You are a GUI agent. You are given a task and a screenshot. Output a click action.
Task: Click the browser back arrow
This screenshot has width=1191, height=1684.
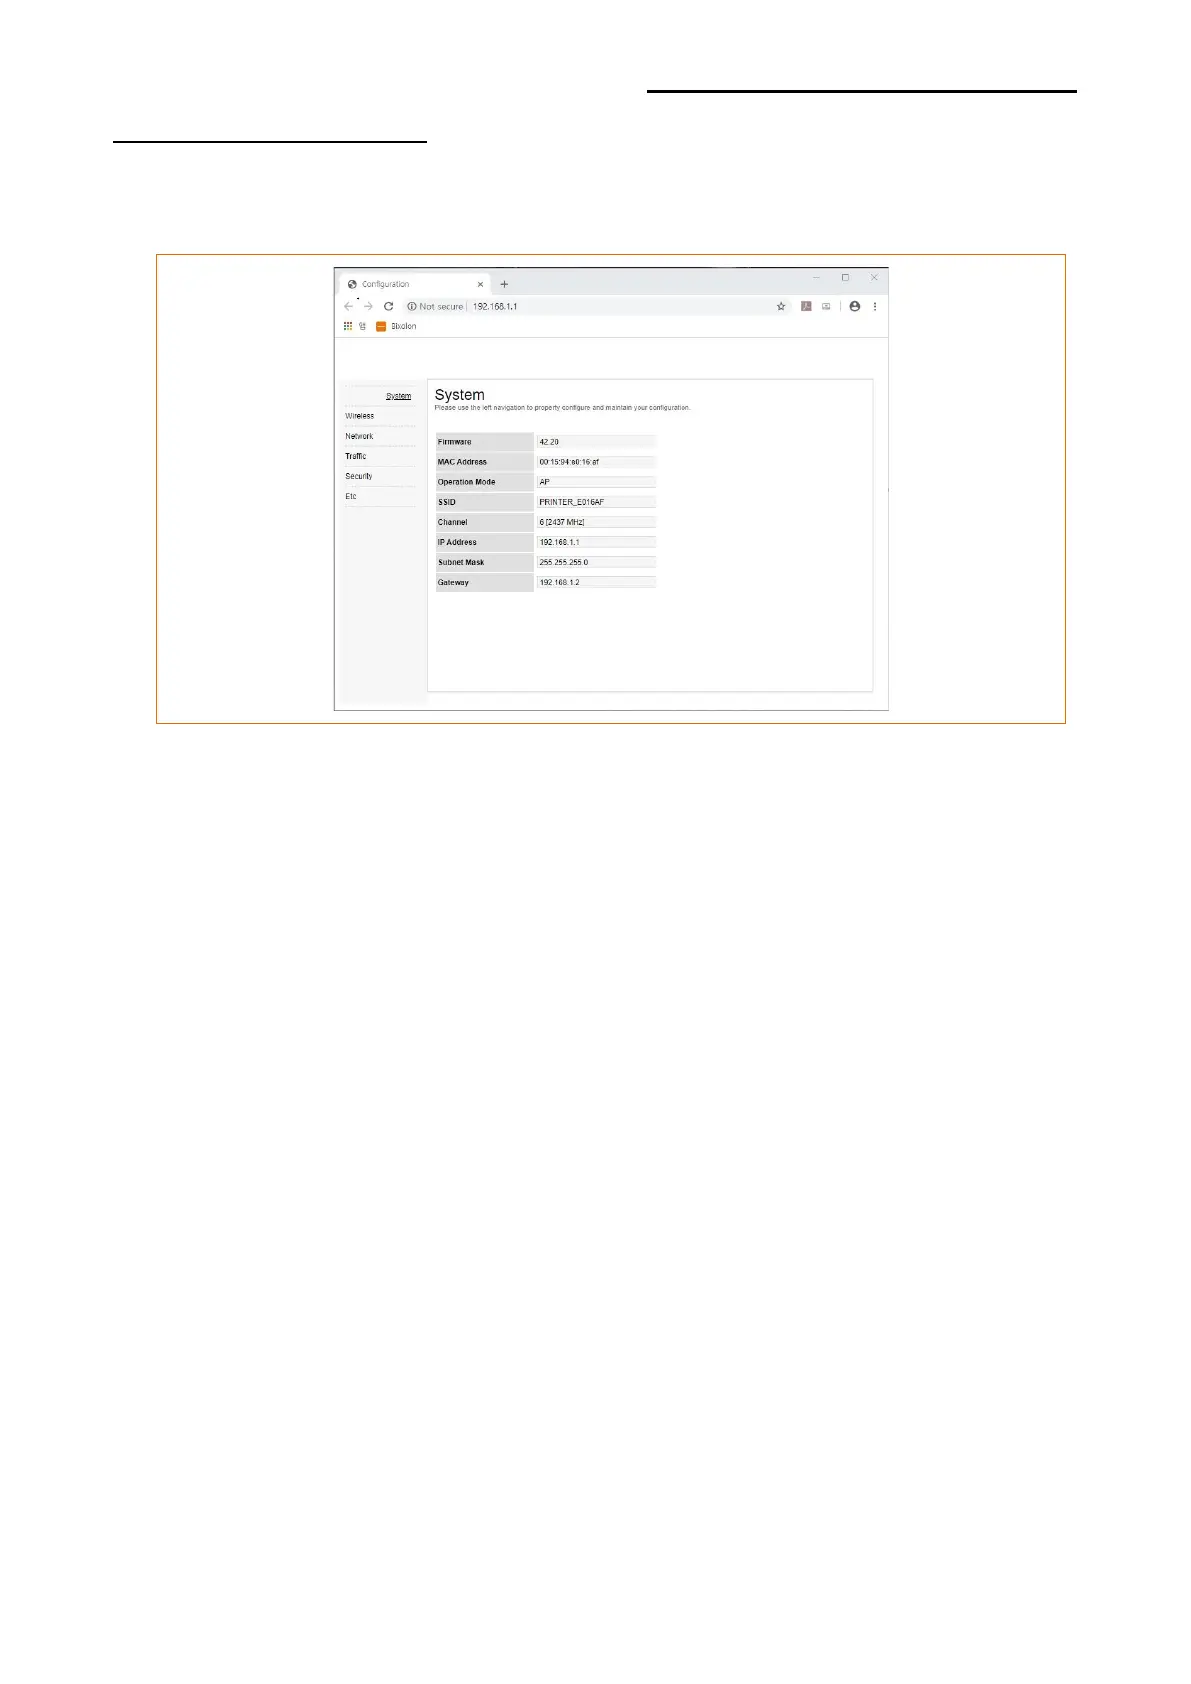coord(349,306)
